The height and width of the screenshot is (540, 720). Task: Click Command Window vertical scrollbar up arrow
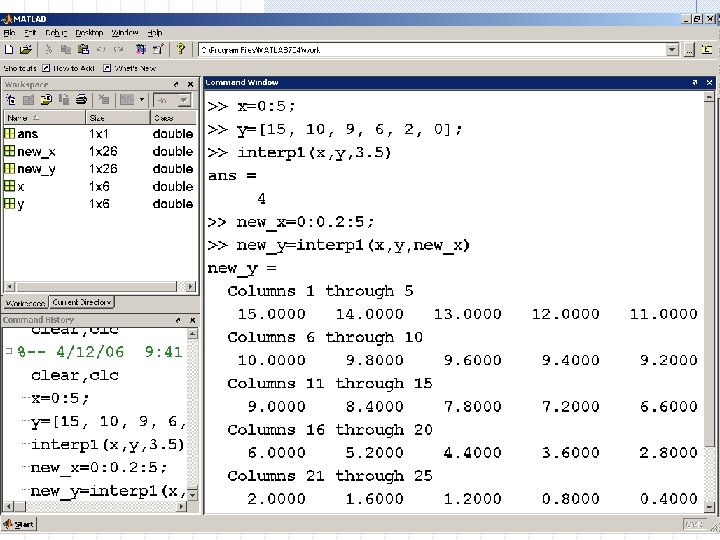tap(709, 97)
